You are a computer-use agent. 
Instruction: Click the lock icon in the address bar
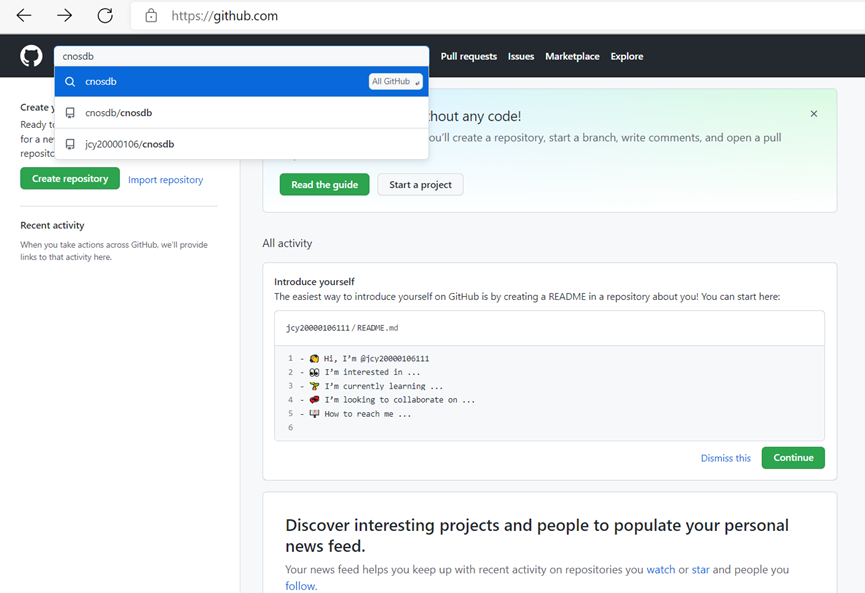[151, 16]
